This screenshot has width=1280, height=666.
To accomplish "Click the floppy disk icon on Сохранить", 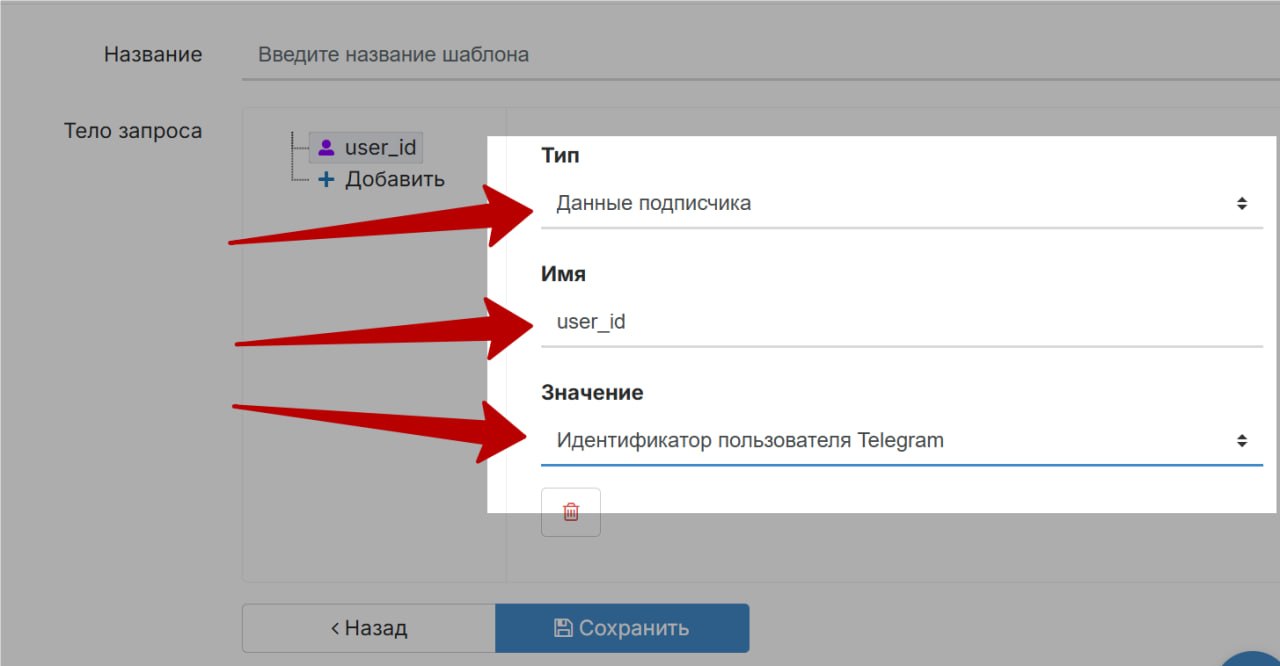I will tap(563, 628).
